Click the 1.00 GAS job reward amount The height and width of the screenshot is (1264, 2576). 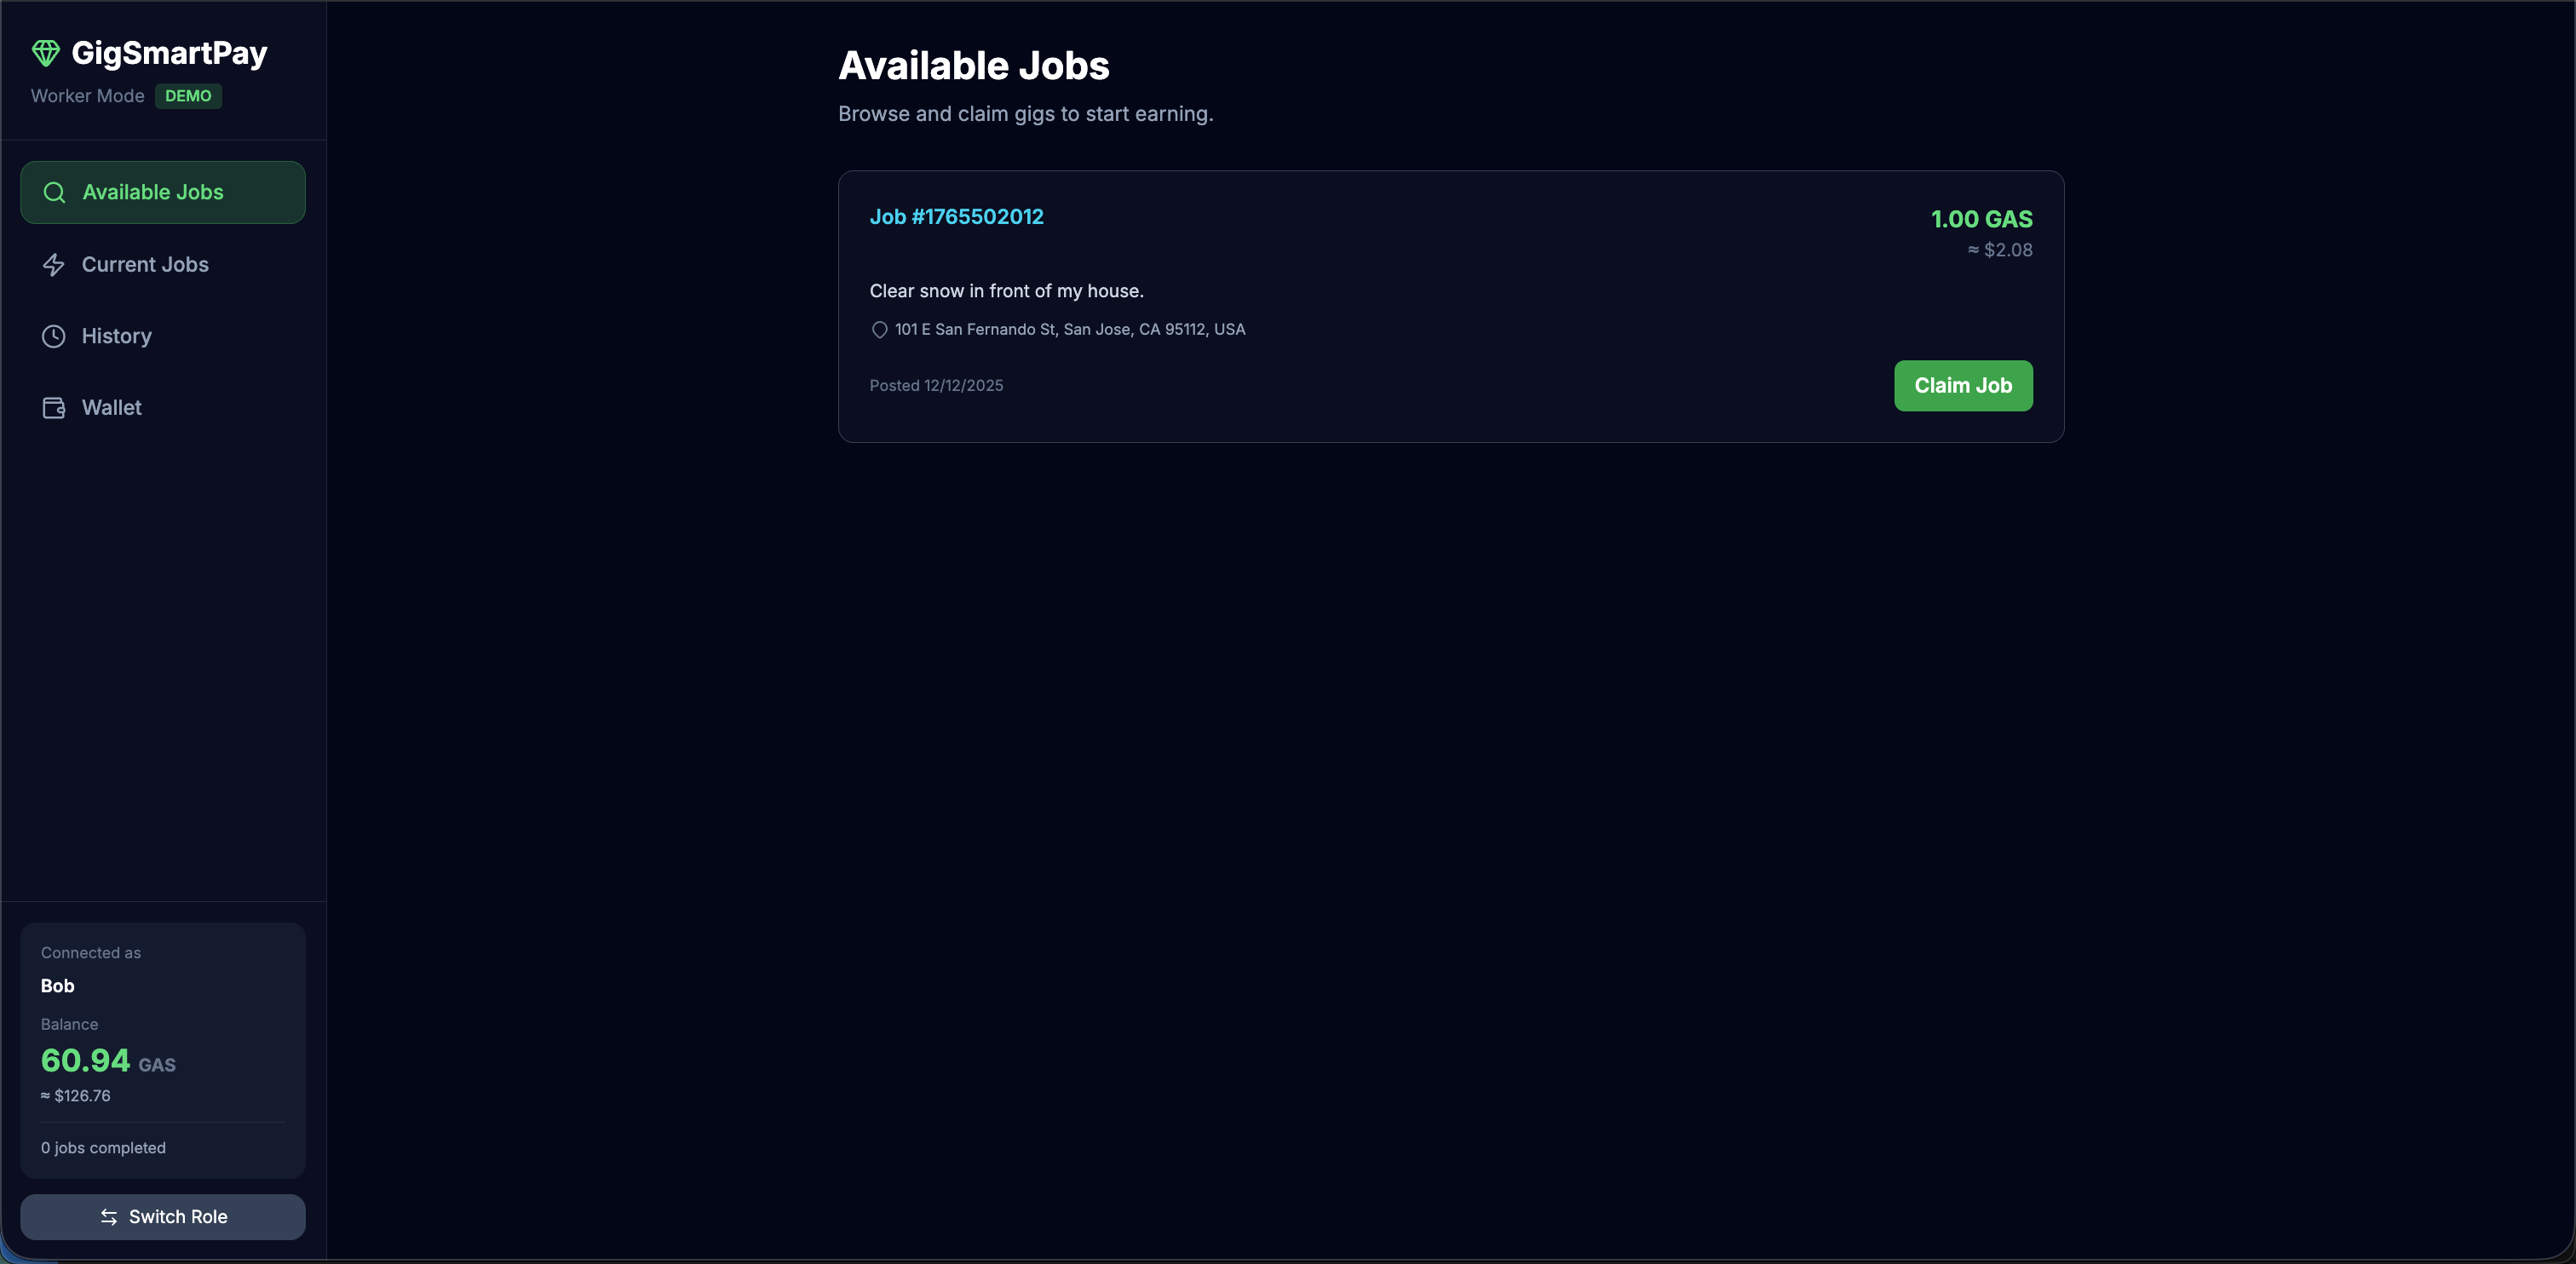[x=1980, y=219]
